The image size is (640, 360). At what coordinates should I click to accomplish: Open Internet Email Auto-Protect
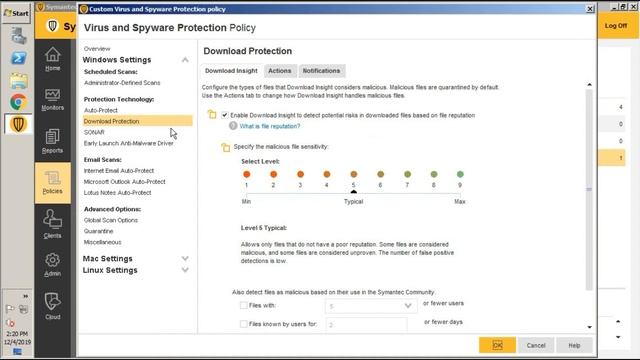(119, 171)
